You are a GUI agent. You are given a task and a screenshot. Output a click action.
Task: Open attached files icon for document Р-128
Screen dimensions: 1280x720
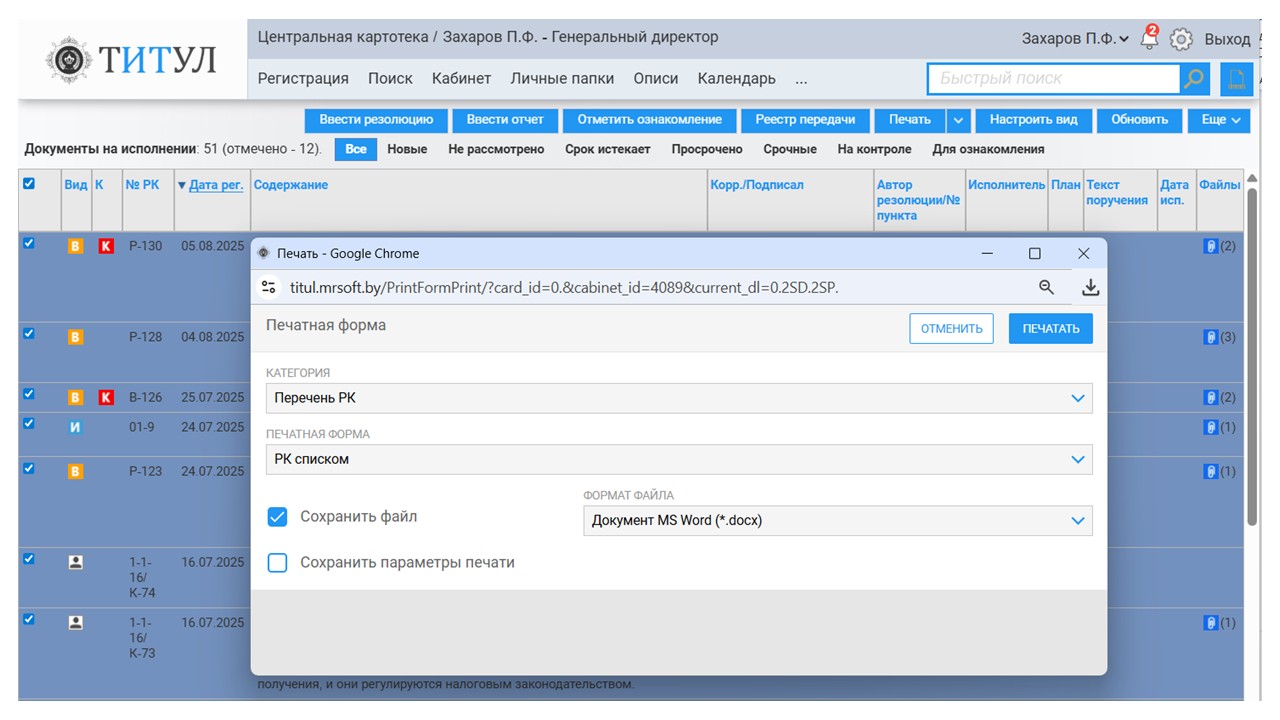[1210, 337]
